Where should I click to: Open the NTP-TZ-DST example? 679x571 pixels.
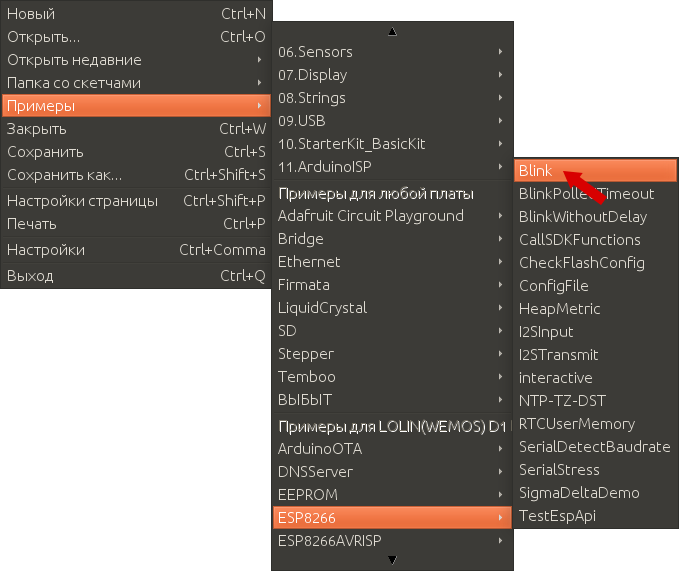pyautogui.click(x=595, y=400)
